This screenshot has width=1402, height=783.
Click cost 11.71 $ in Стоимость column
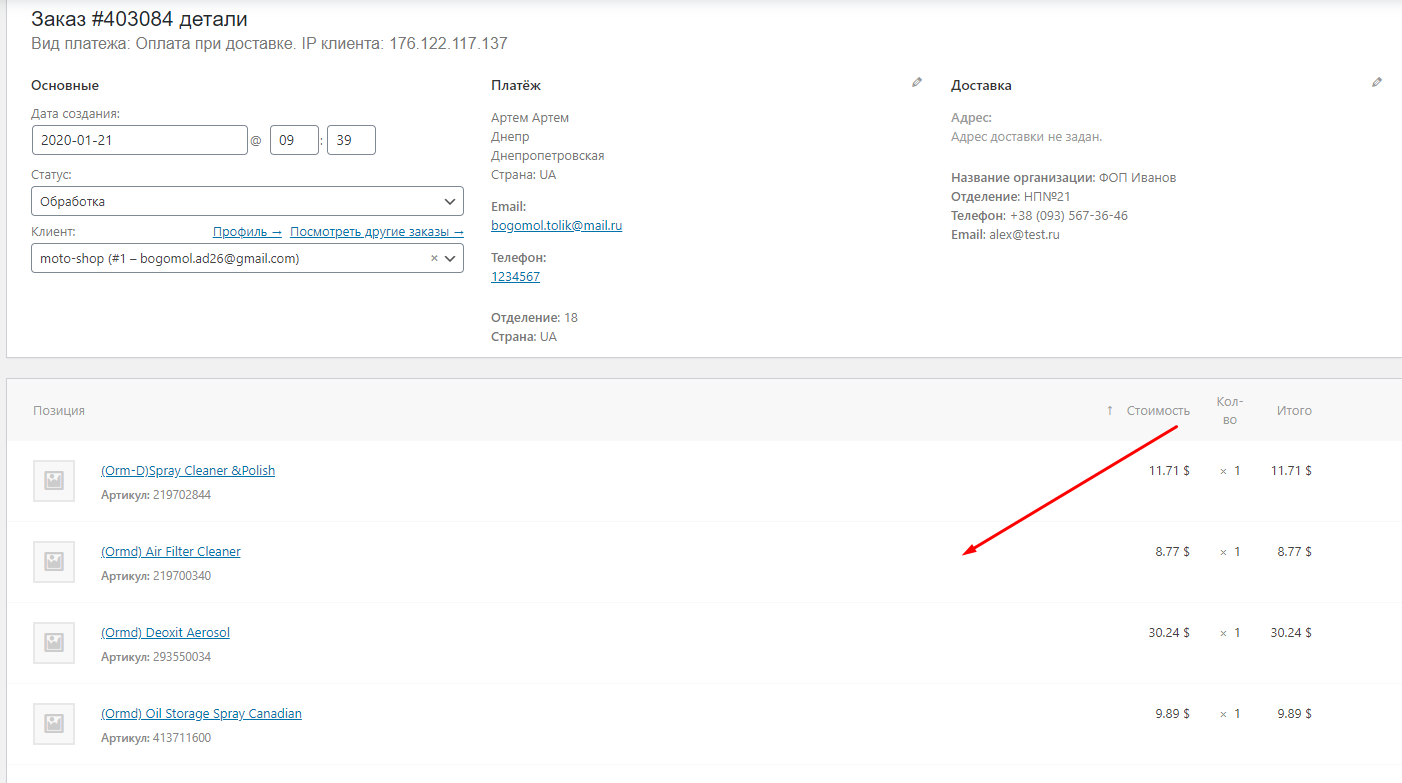coord(1169,470)
